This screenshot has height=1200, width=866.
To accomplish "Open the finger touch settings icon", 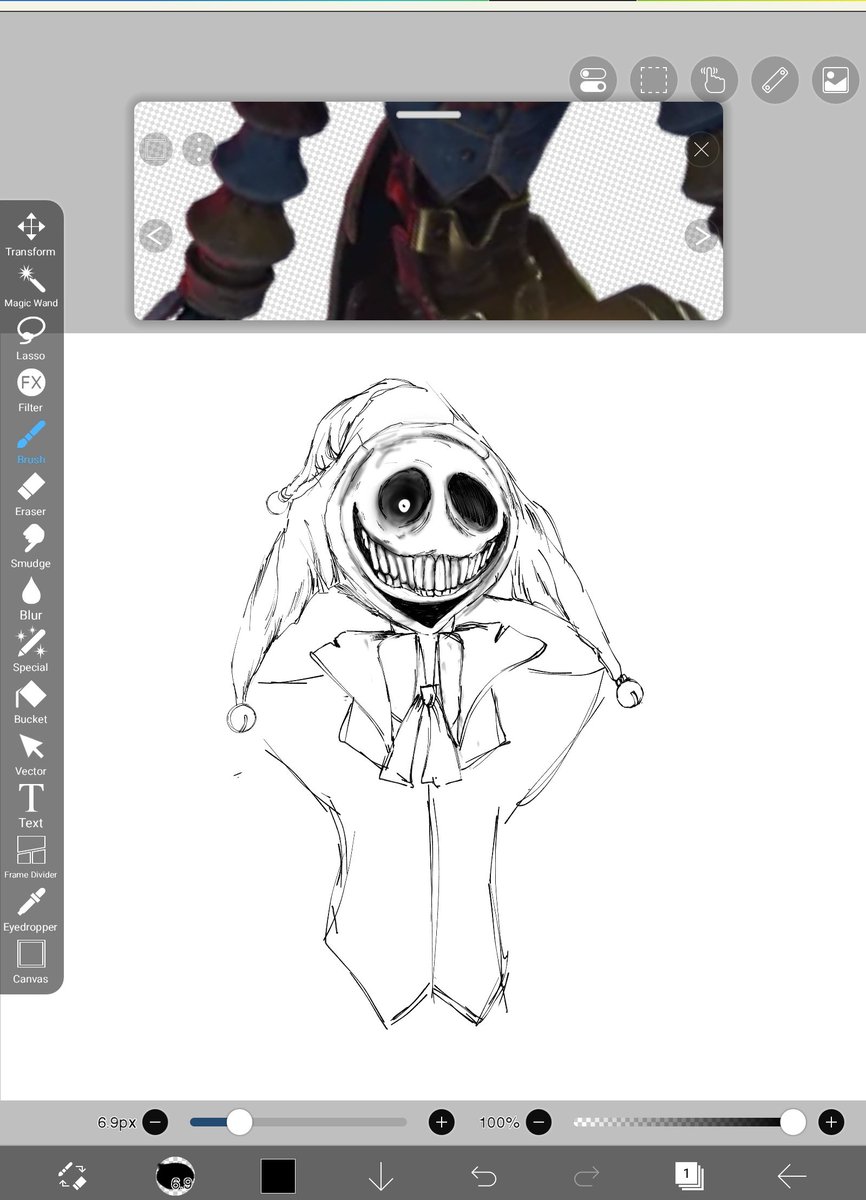I will coord(714,80).
